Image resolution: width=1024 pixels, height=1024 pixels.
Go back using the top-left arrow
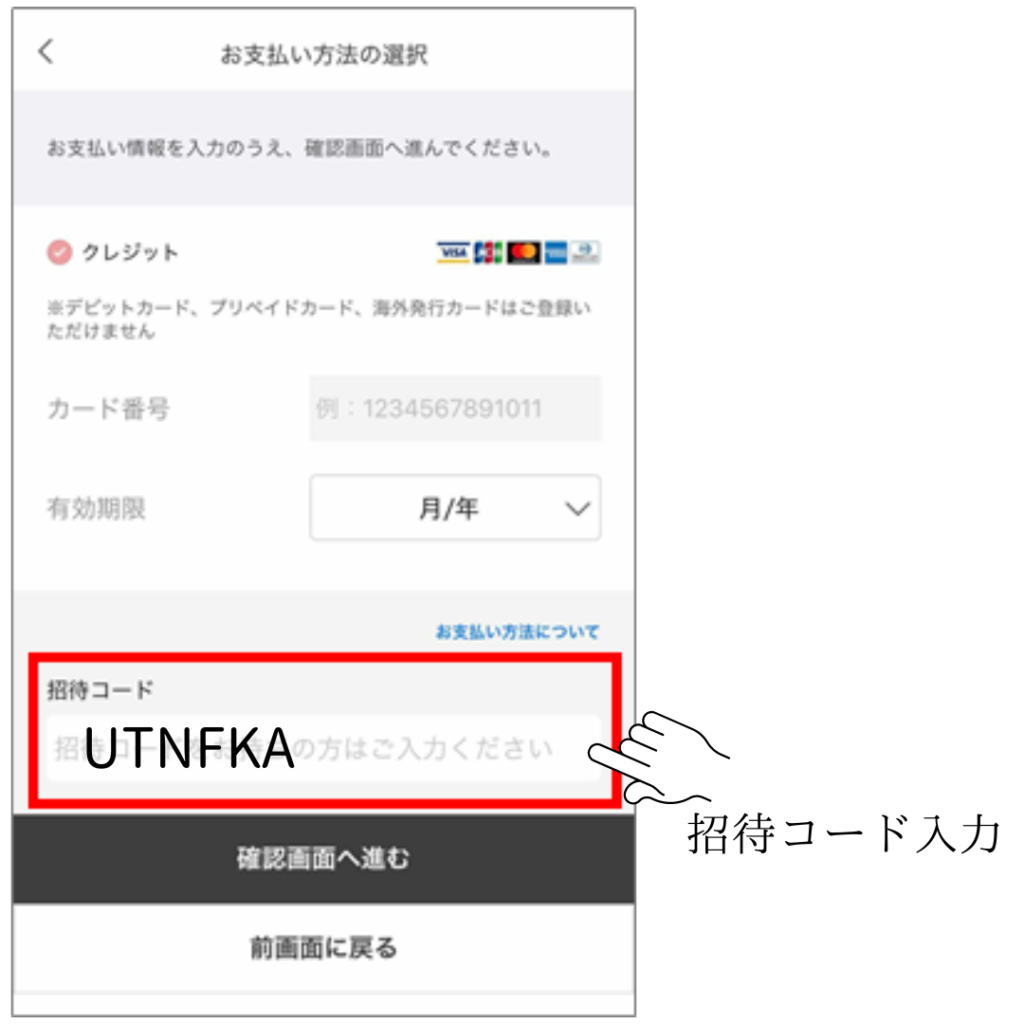coord(46,51)
